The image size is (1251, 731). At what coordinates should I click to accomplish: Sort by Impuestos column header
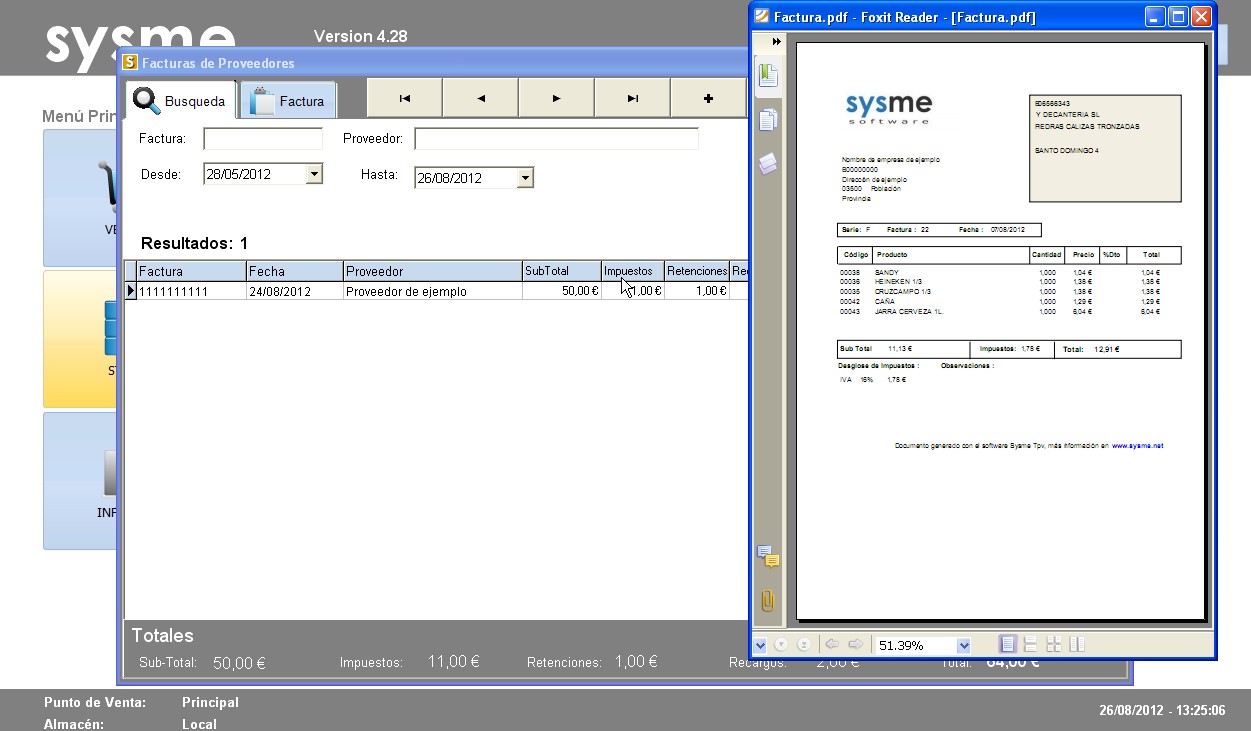pyautogui.click(x=633, y=271)
